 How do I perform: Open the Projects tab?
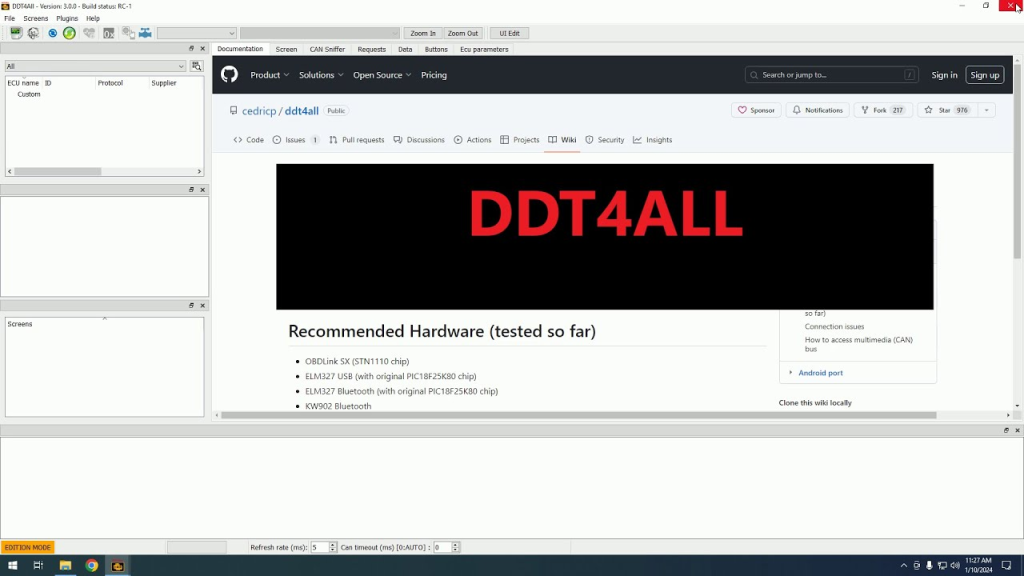tap(520, 140)
